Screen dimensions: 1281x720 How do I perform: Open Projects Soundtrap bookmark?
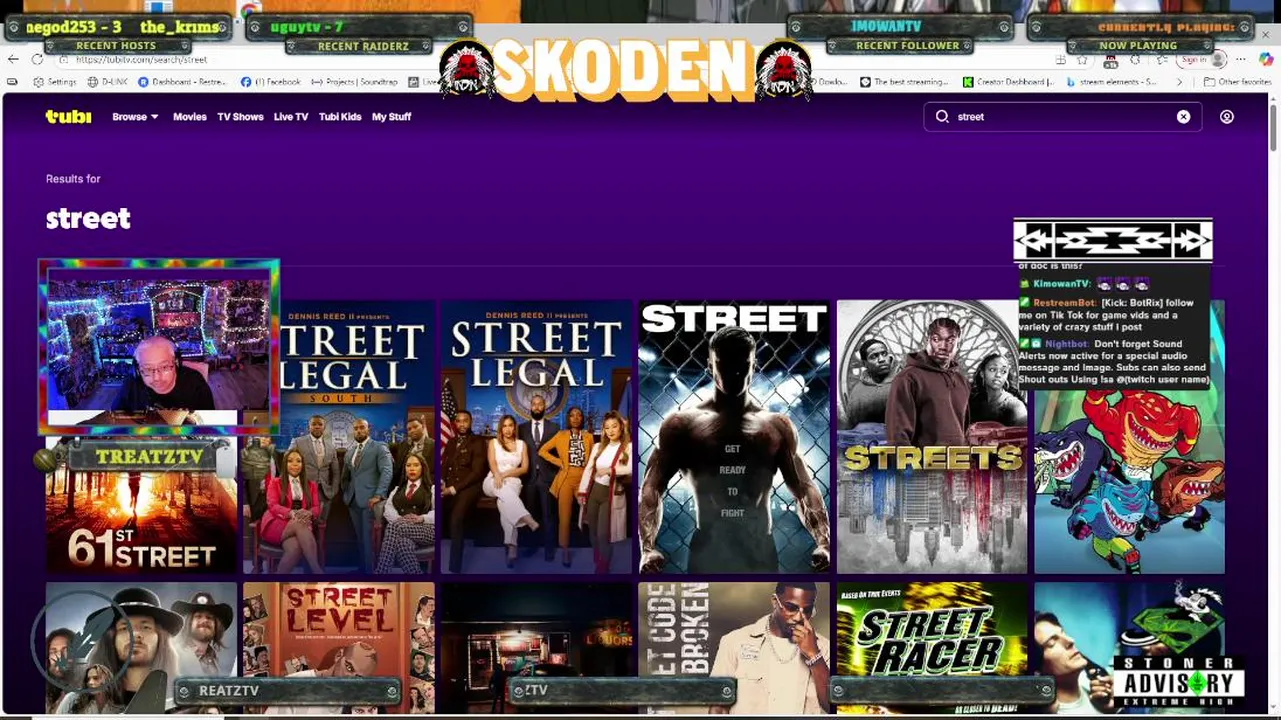(x=355, y=82)
